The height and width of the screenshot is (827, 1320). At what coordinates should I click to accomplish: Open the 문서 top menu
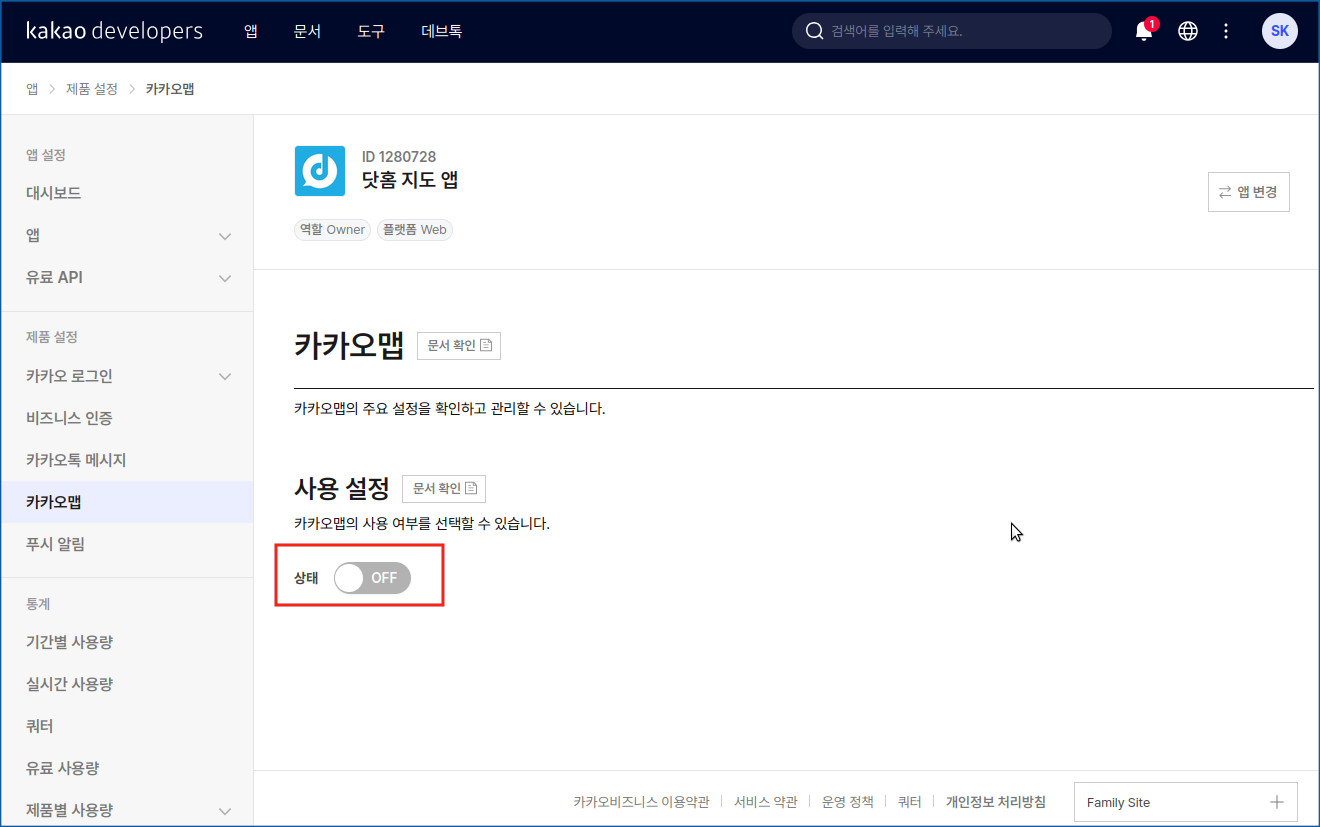pos(307,31)
